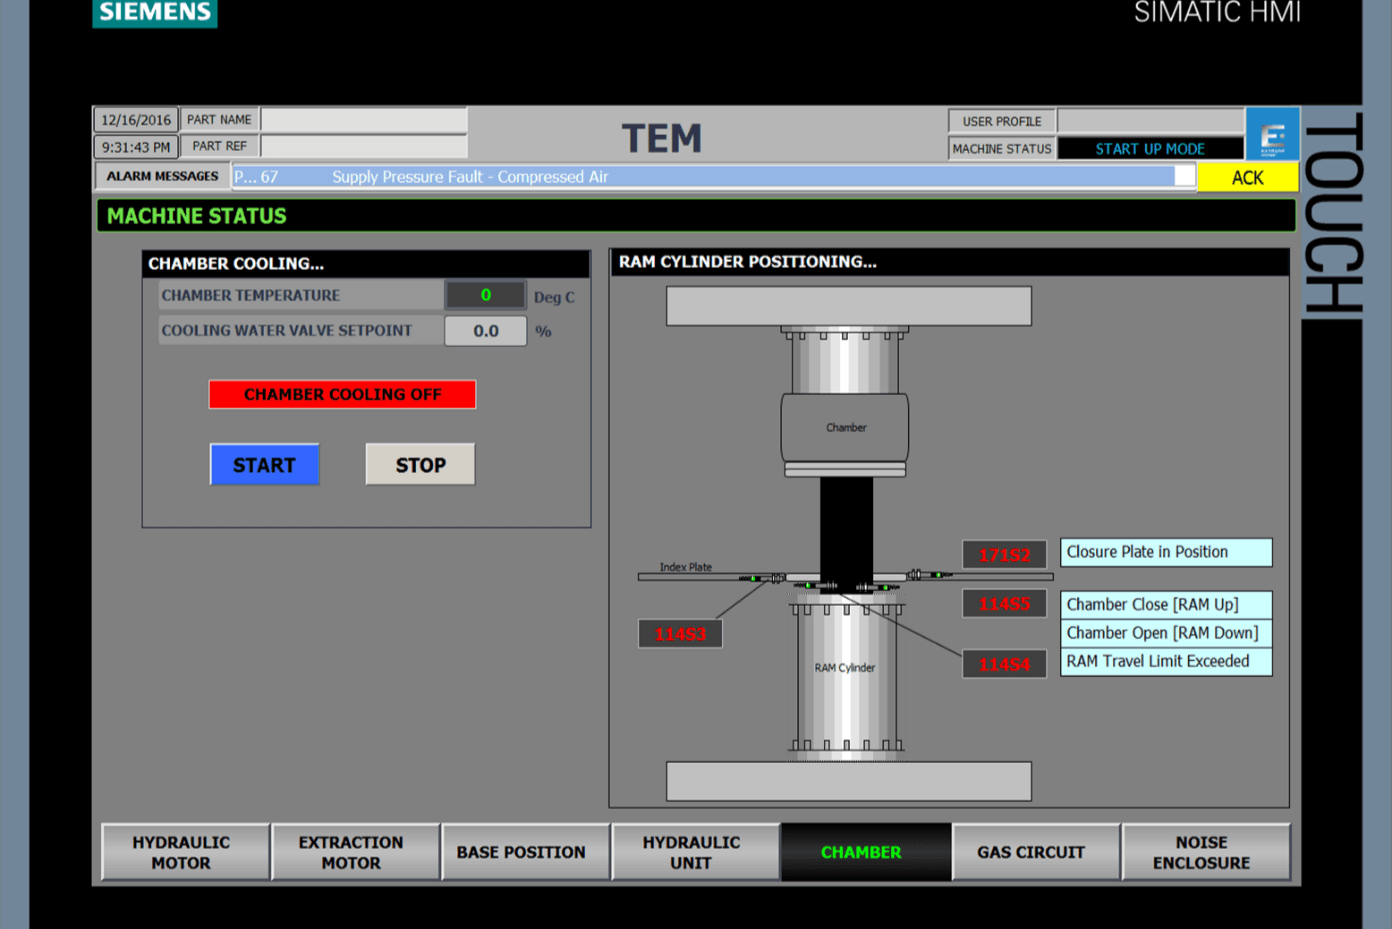Open the Gas Circuit tab
1392x929 pixels.
click(1031, 852)
